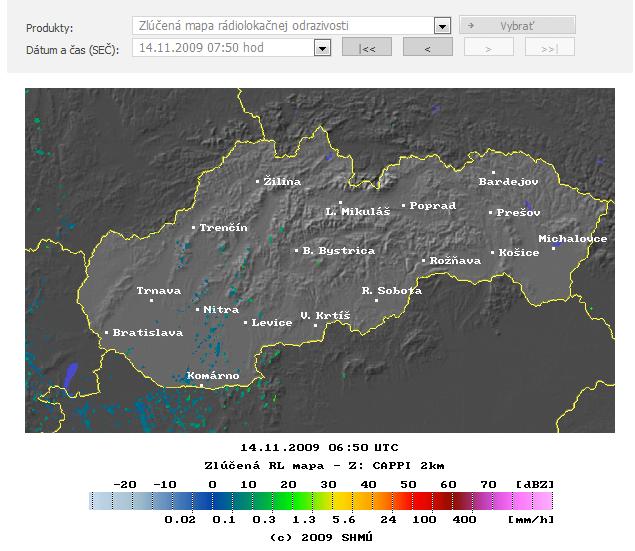Go to previous frame with < button
The image size is (635, 551).
click(428, 47)
